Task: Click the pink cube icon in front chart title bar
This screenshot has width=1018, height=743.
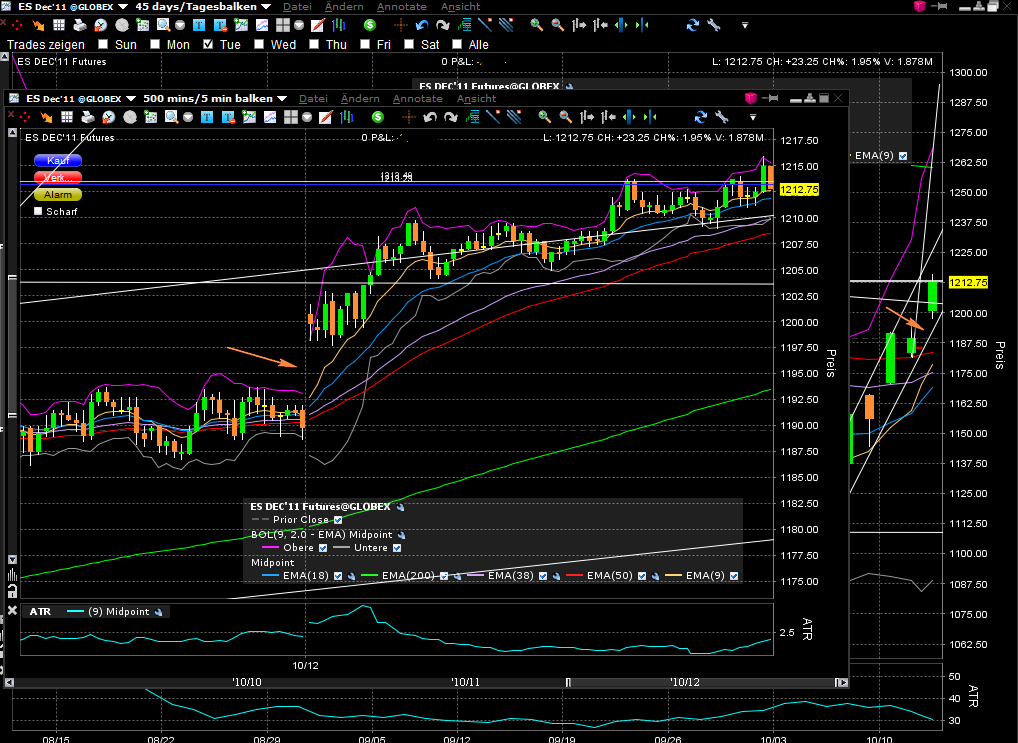Action: tap(751, 98)
